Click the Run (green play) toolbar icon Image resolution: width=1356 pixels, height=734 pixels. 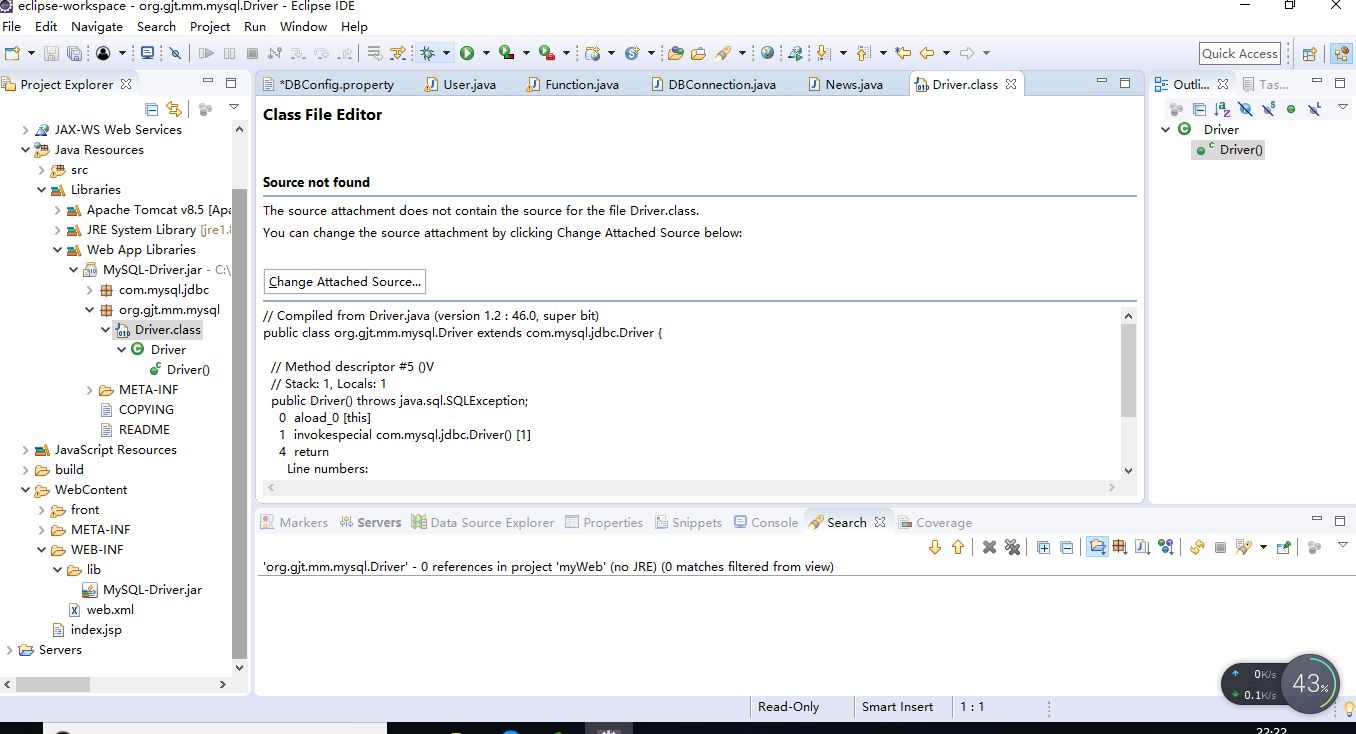[466, 53]
